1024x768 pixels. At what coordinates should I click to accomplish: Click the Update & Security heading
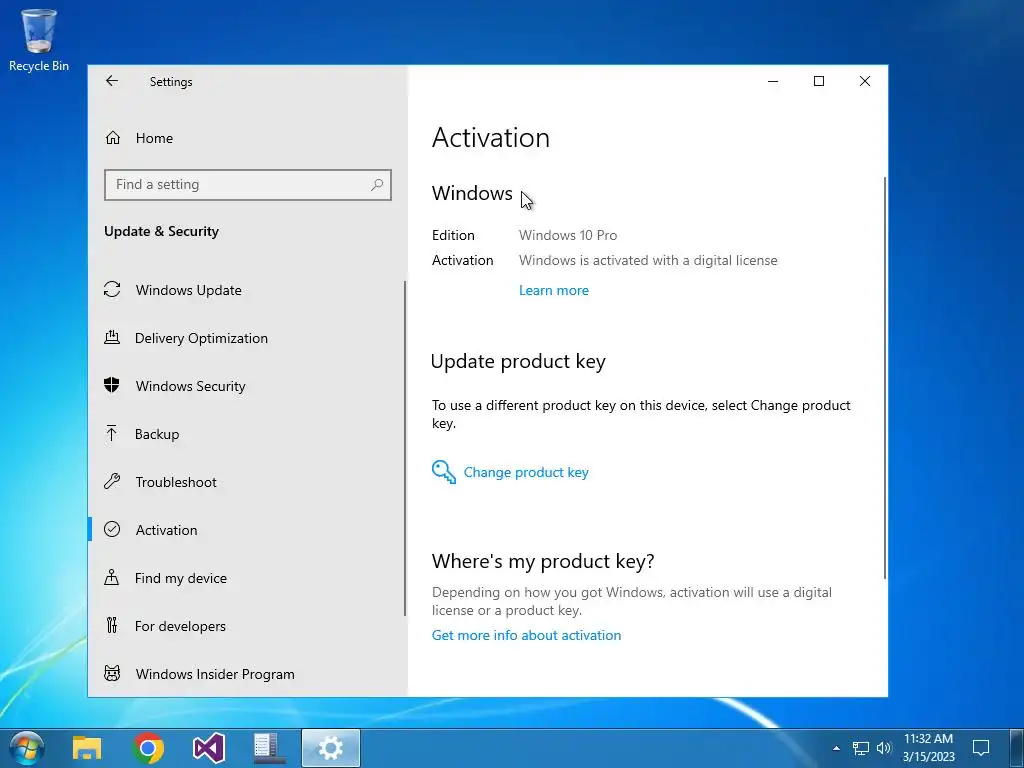(161, 231)
